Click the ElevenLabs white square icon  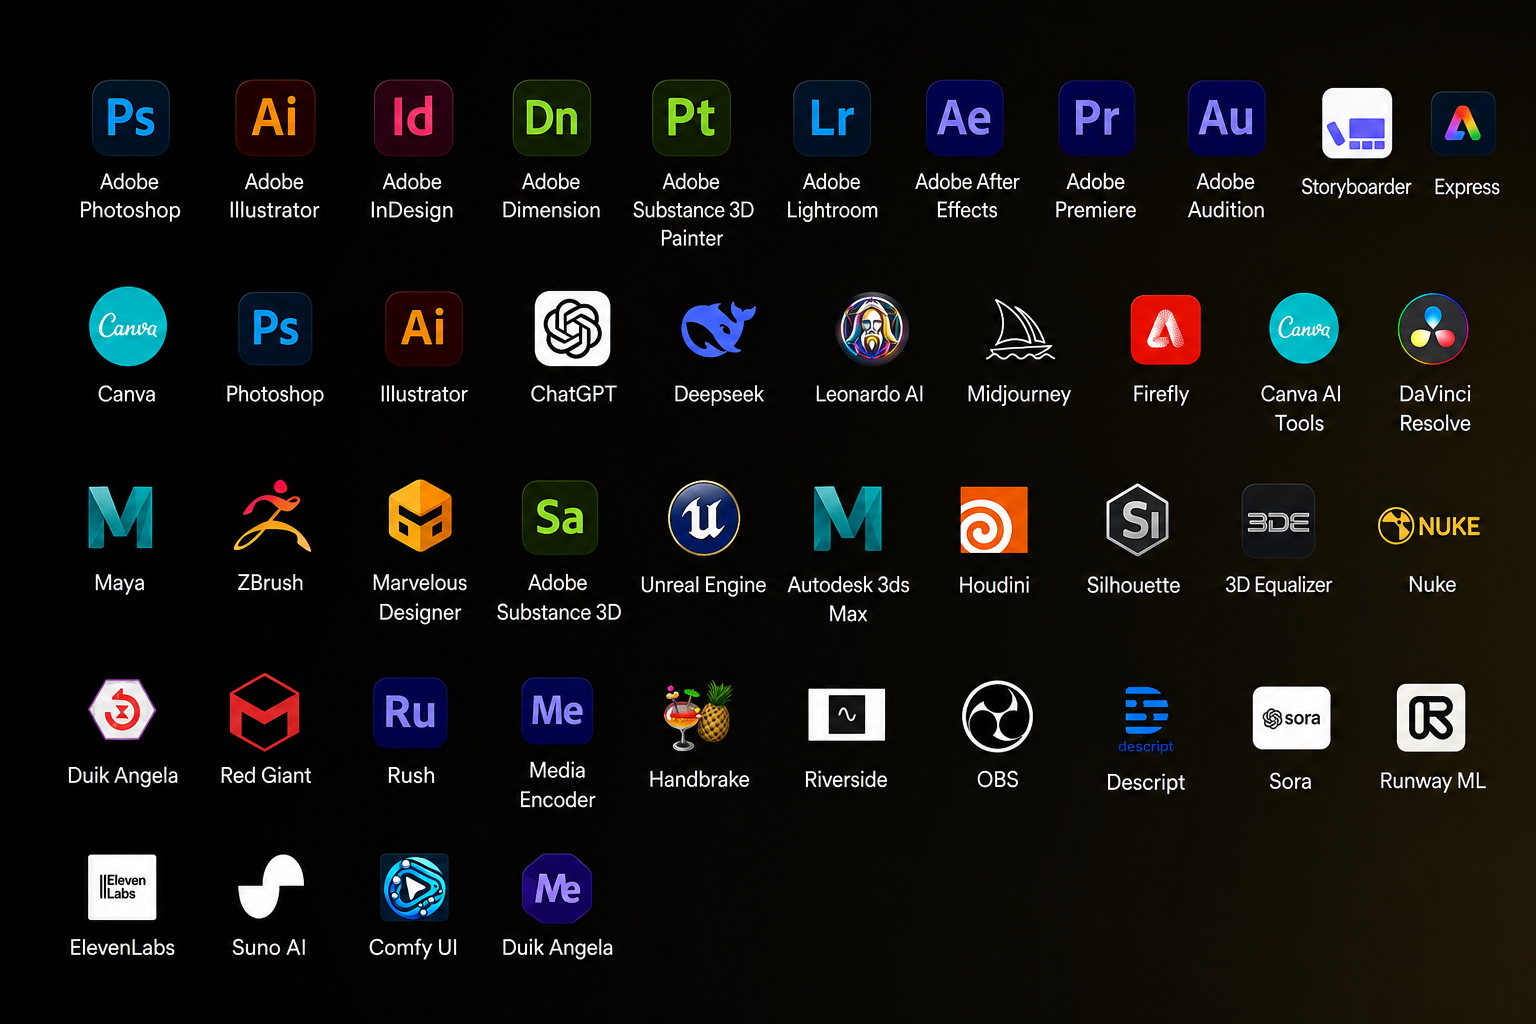tap(122, 887)
